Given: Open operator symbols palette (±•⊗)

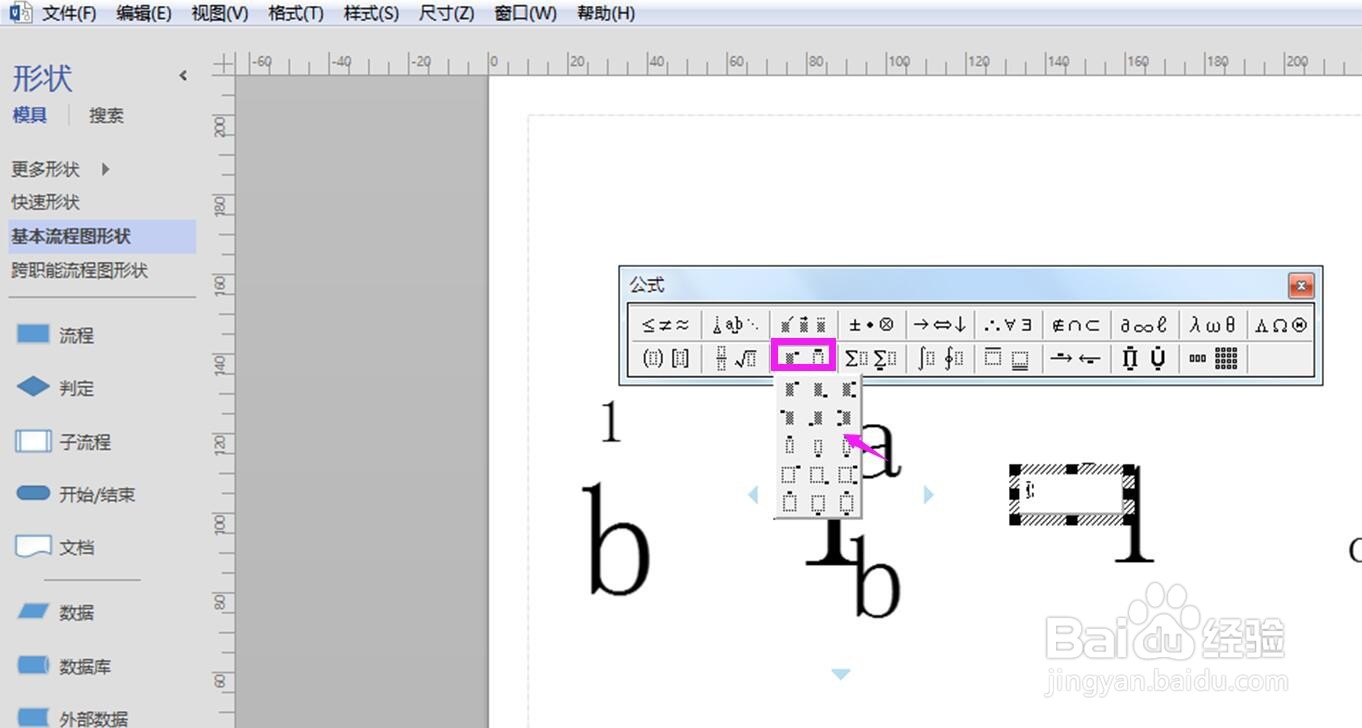Looking at the screenshot, I should coord(871,325).
